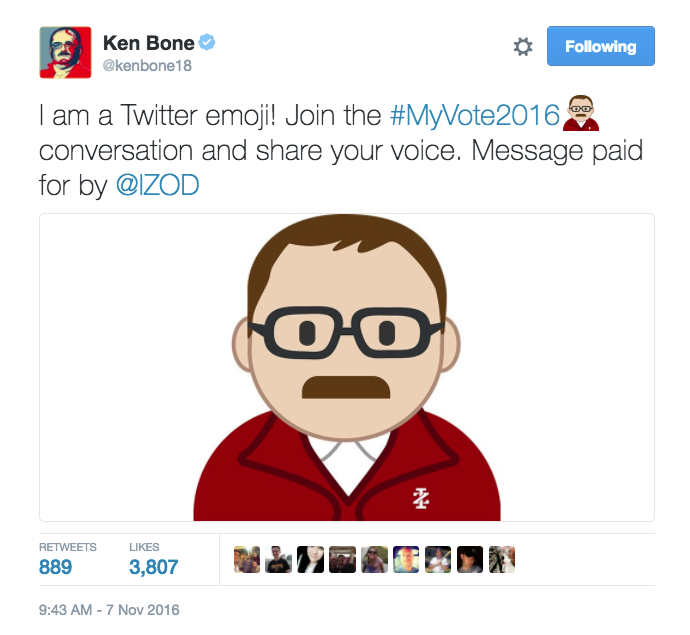Click the fourth liker avatar thumbnail
690x635 pixels.
click(x=342, y=559)
